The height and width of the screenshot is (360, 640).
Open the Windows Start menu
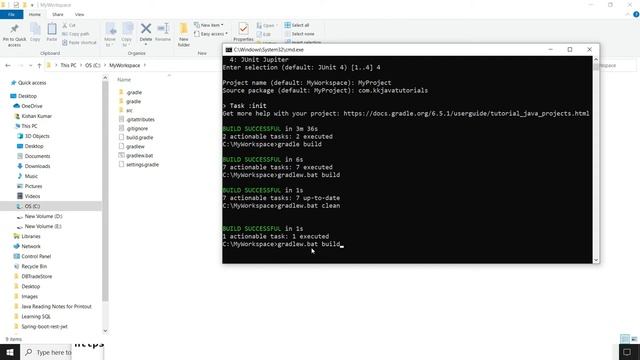10,352
